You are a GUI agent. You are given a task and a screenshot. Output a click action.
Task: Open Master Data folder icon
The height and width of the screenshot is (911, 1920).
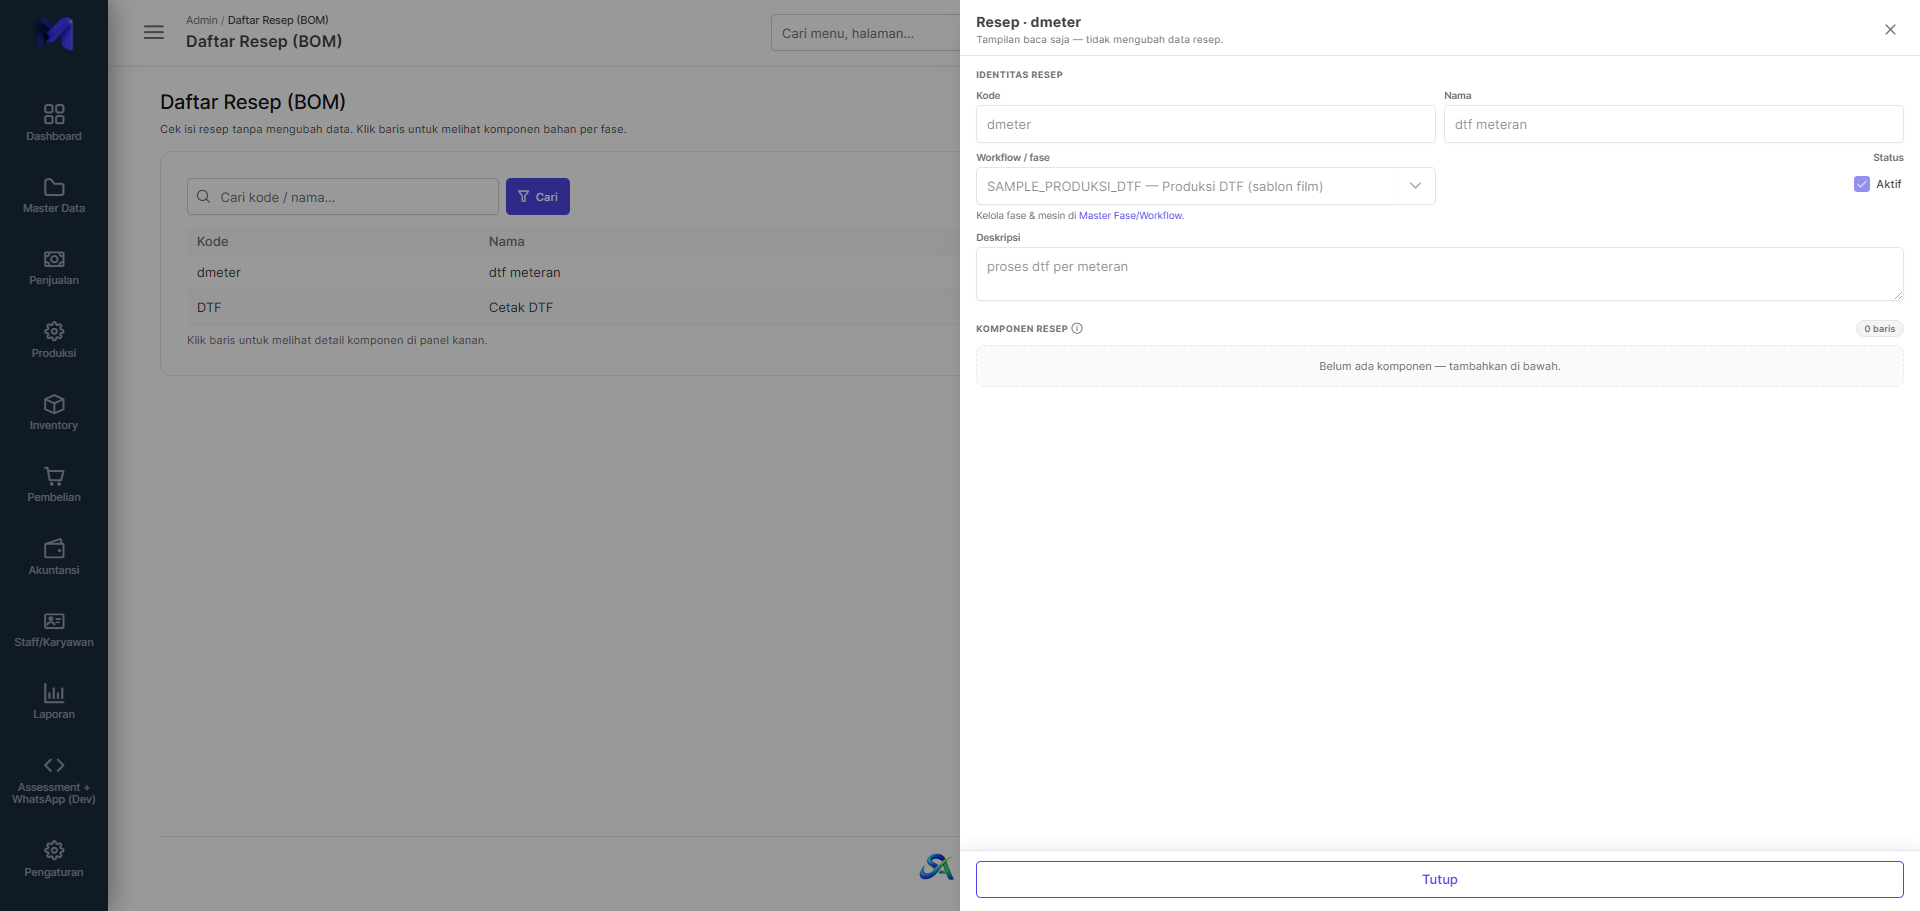click(x=54, y=187)
